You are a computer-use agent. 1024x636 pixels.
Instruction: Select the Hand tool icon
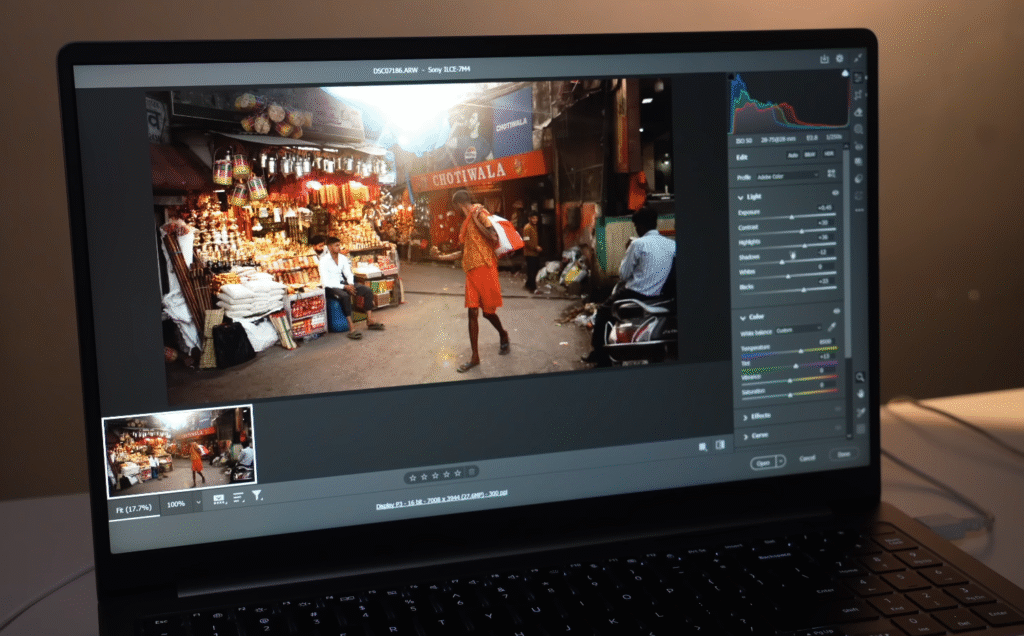pos(860,394)
